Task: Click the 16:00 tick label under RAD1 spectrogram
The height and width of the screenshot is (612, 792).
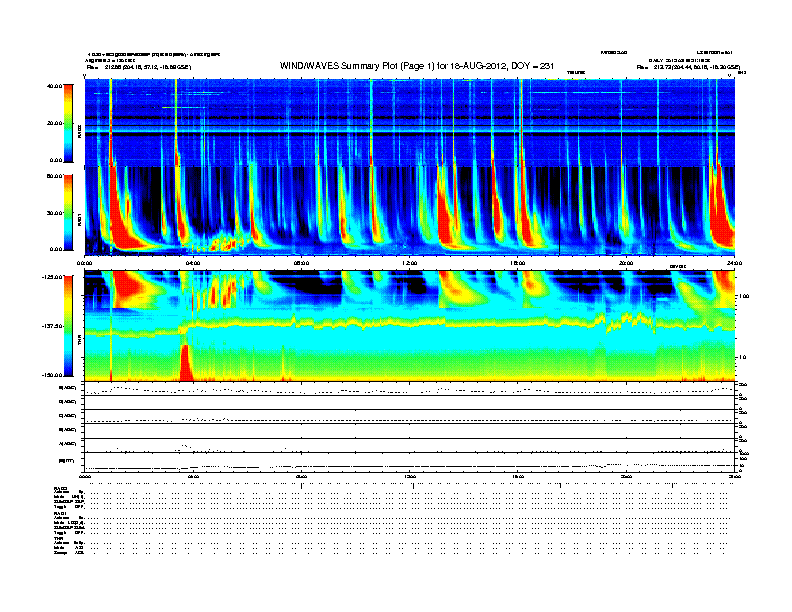Action: tap(518, 263)
